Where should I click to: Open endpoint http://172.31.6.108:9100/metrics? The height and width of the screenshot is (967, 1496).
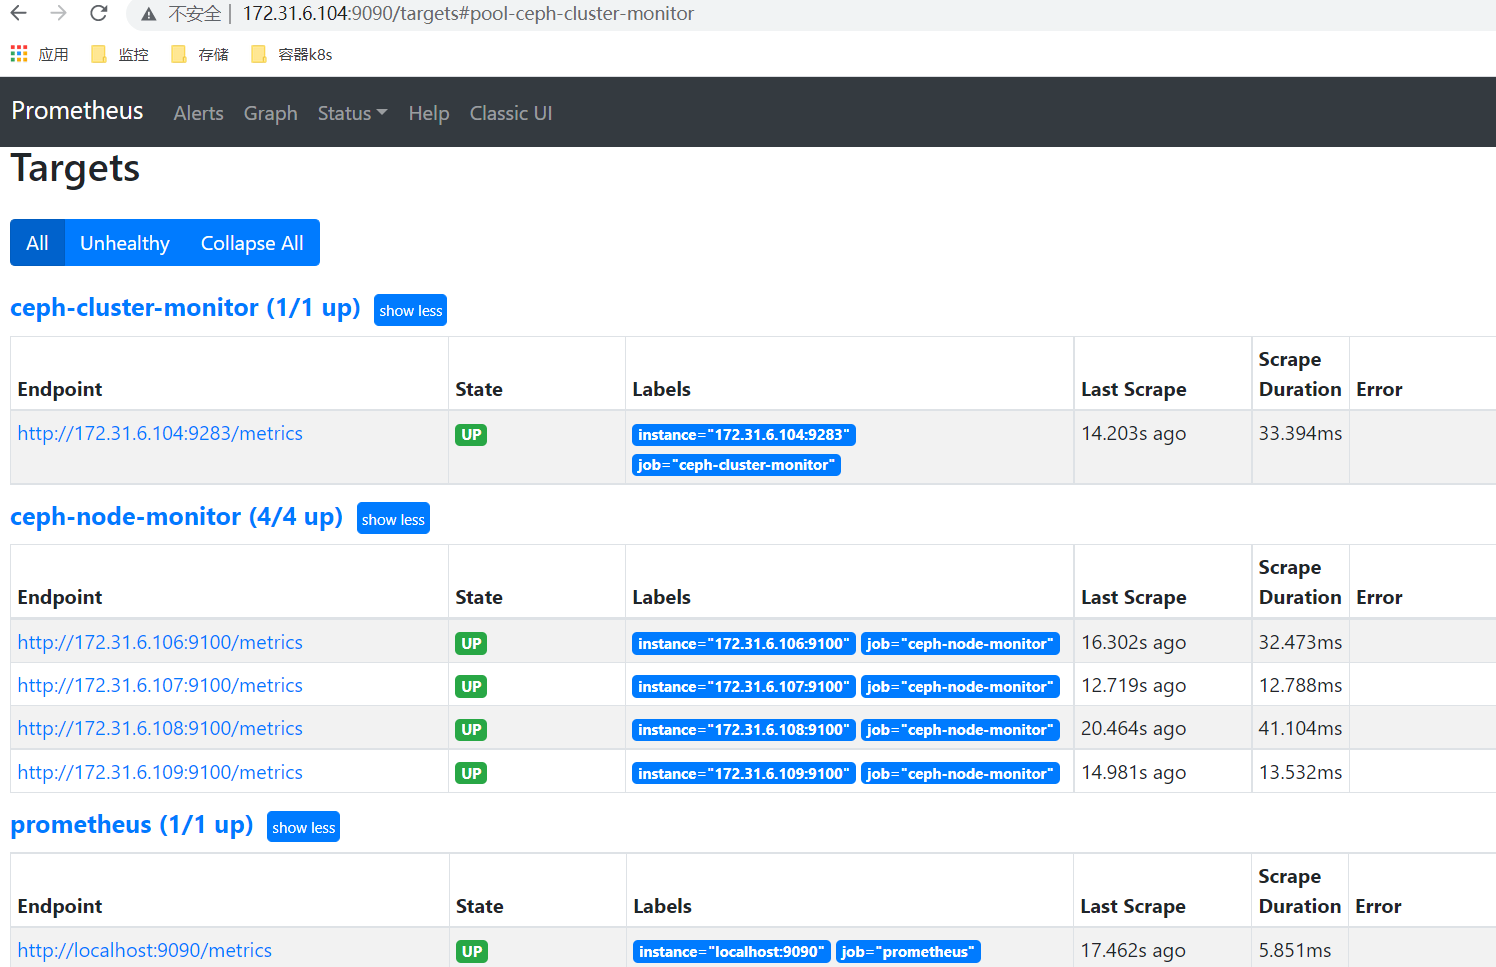click(x=160, y=728)
